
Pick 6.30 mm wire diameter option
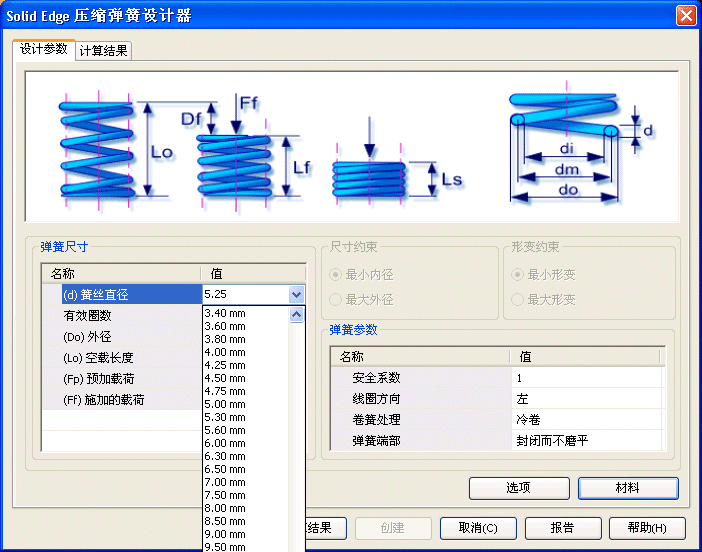pyautogui.click(x=225, y=456)
